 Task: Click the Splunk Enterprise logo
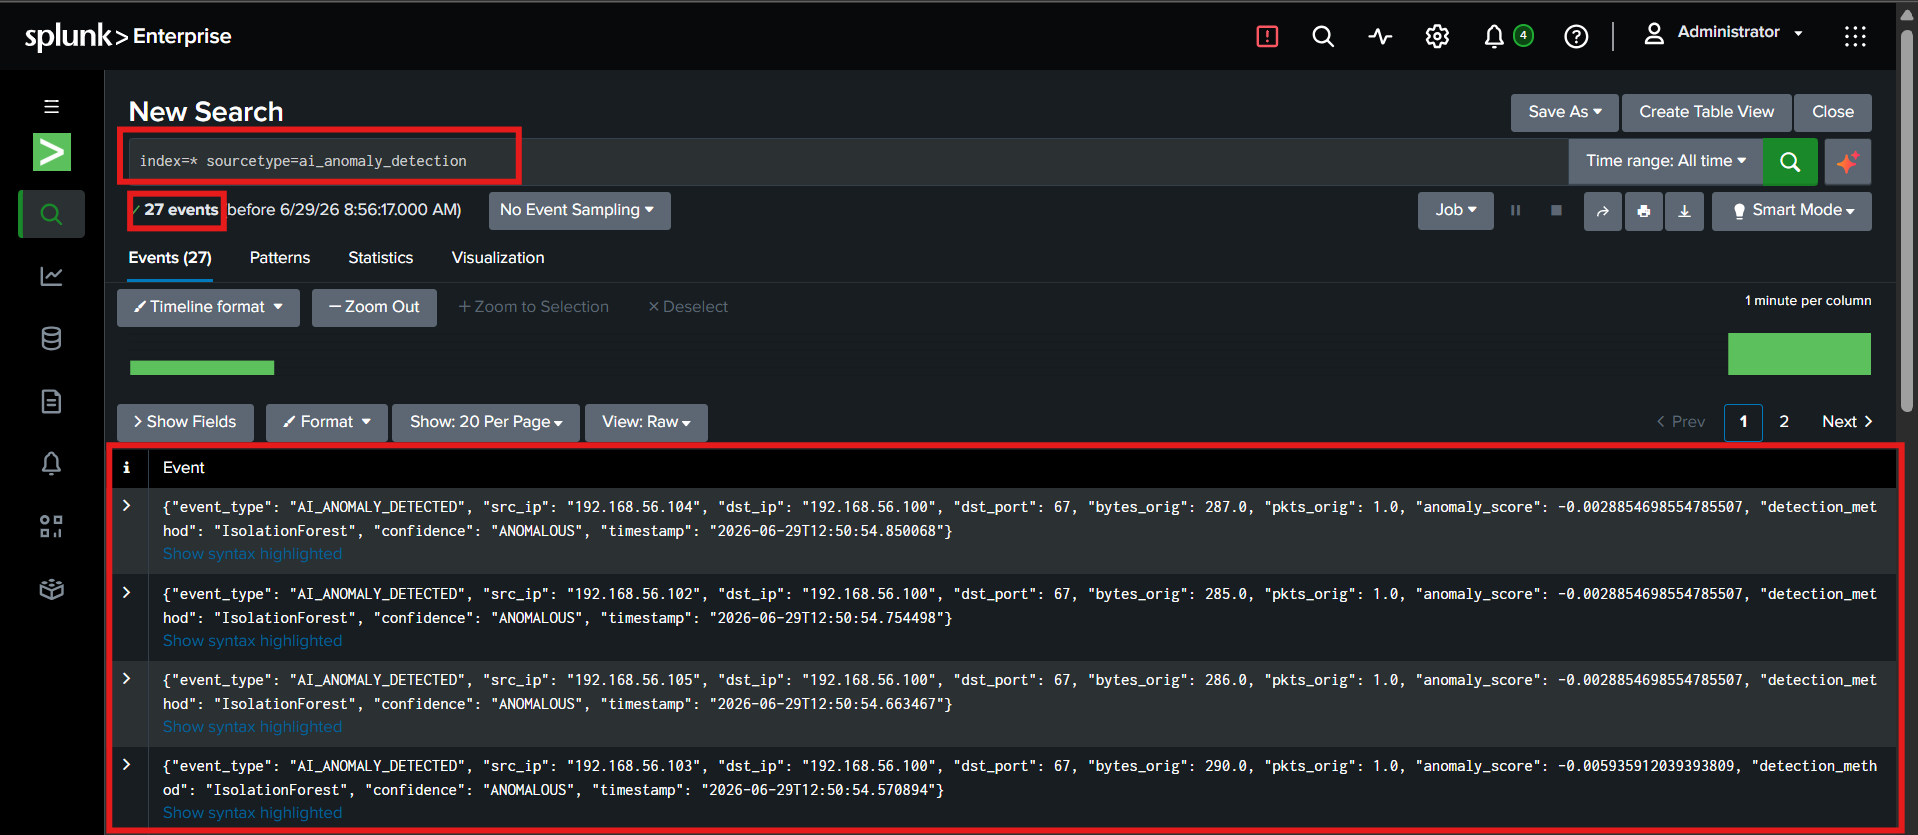pos(128,36)
